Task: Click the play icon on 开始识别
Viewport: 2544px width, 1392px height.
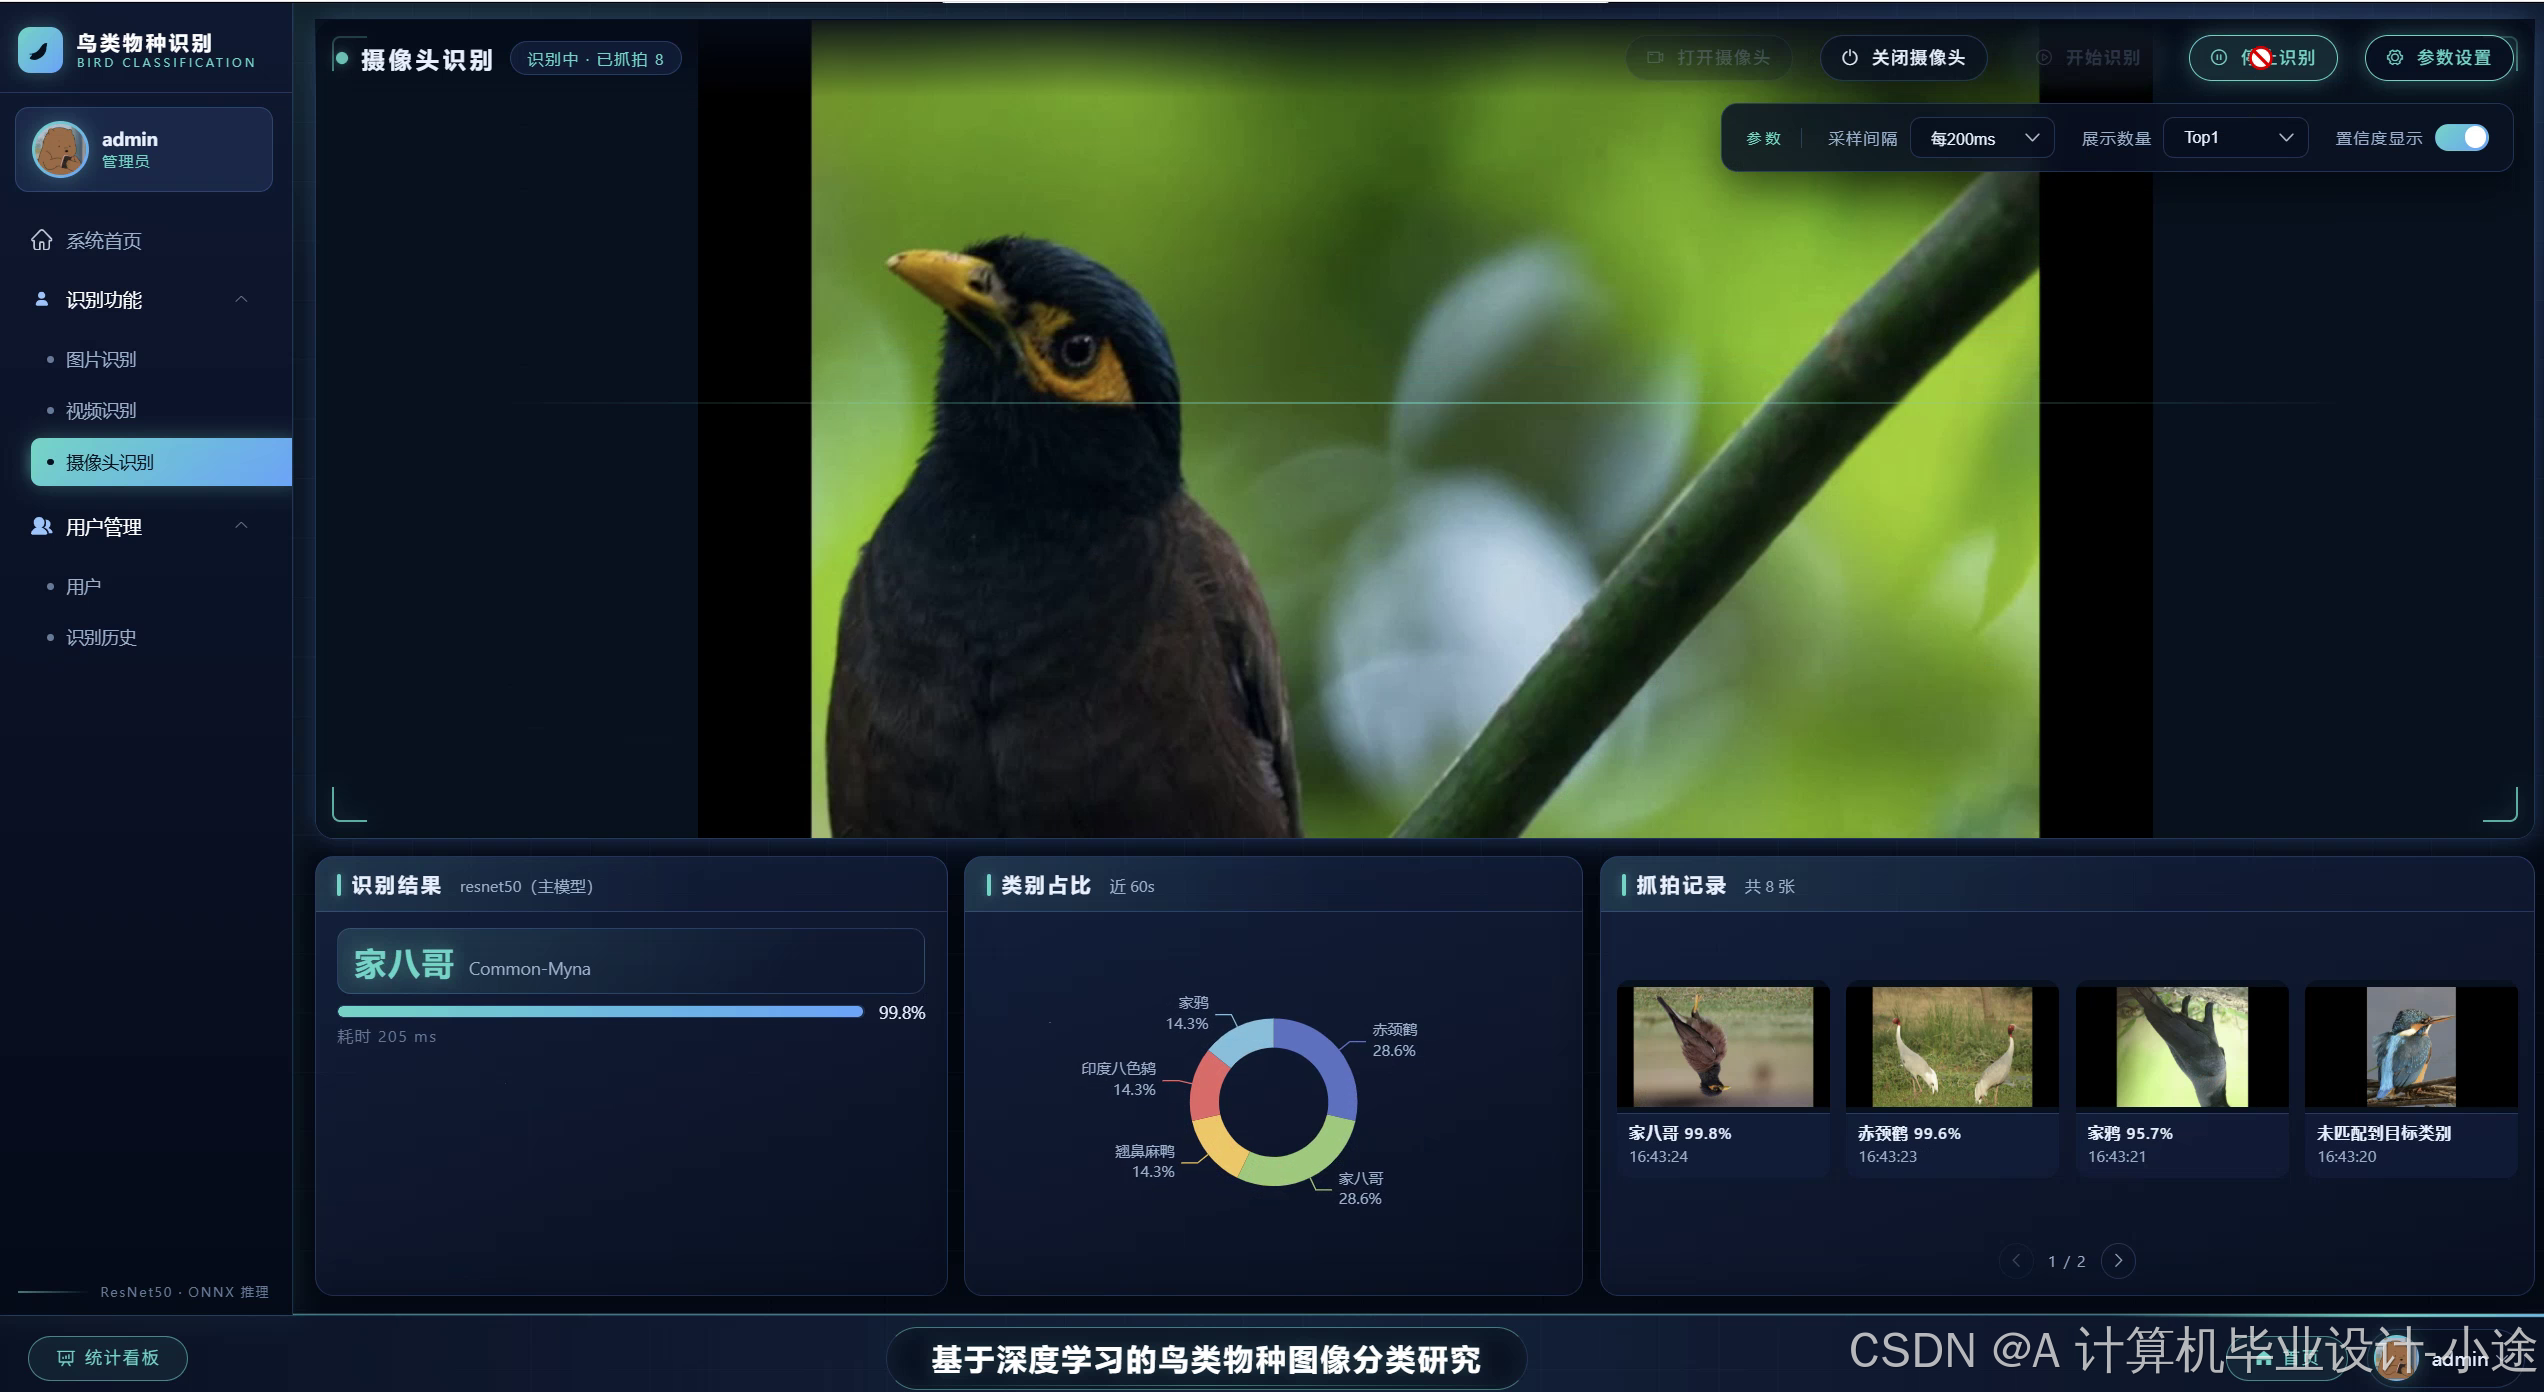Action: click(2044, 58)
